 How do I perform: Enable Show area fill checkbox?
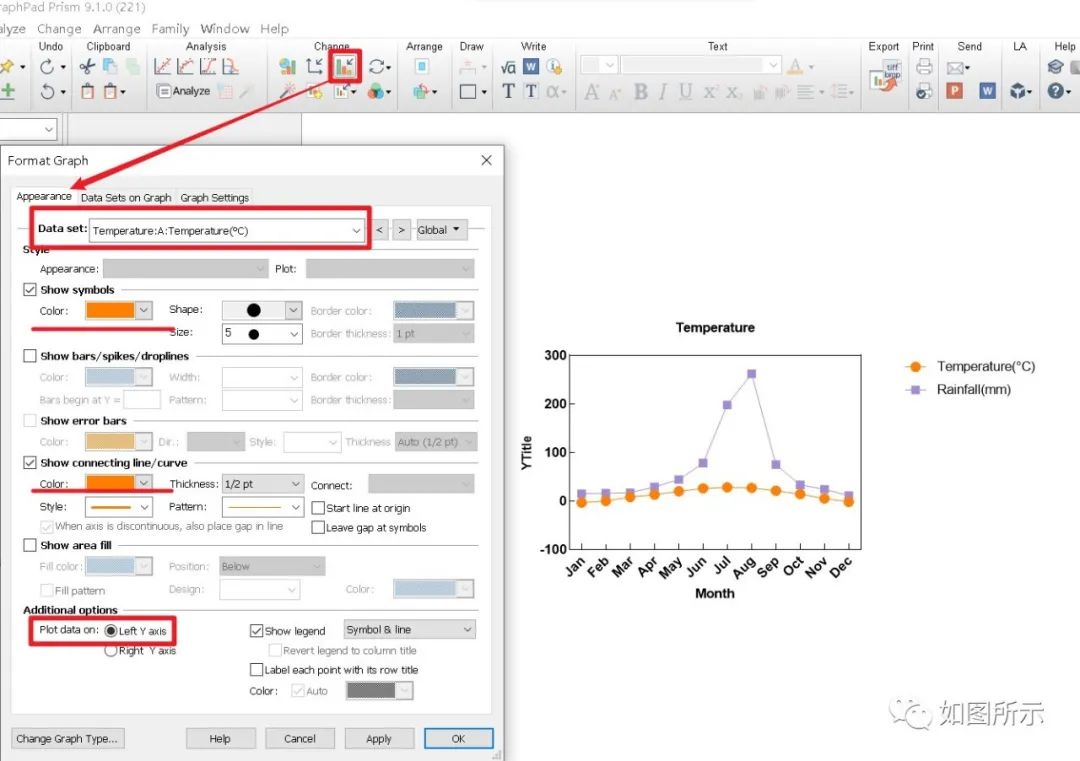pos(30,545)
